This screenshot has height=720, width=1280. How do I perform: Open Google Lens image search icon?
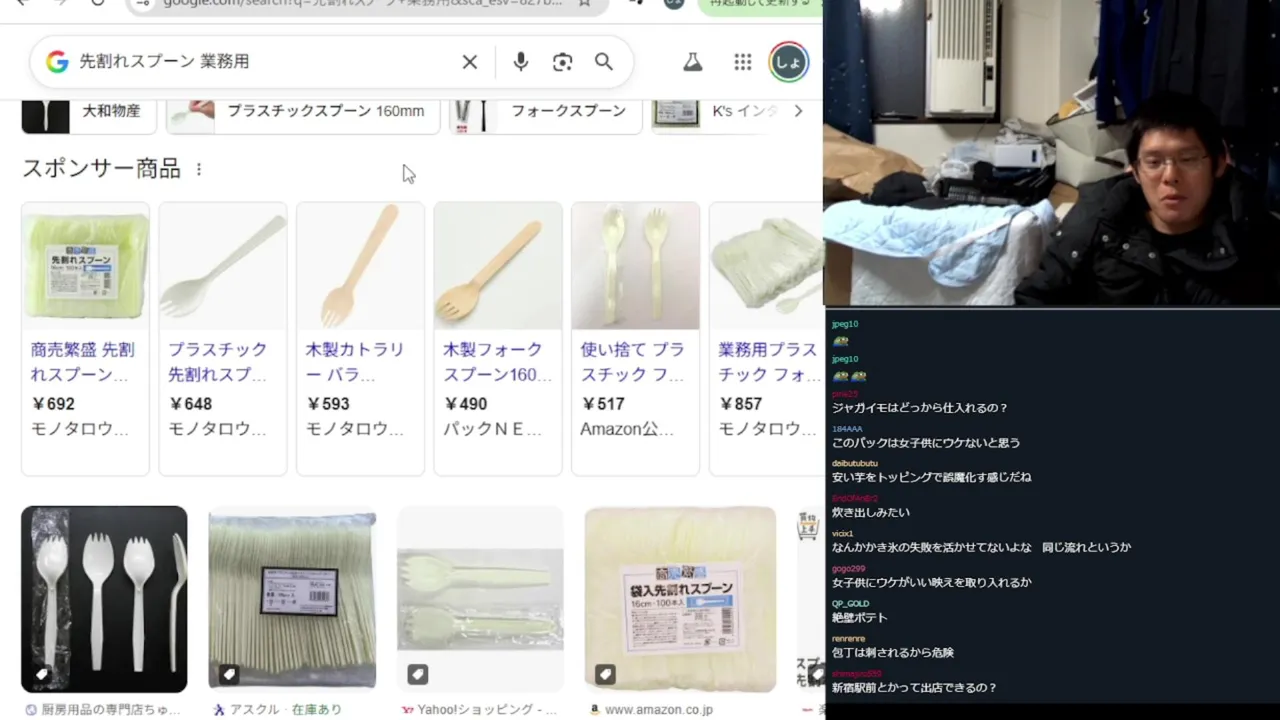[562, 62]
